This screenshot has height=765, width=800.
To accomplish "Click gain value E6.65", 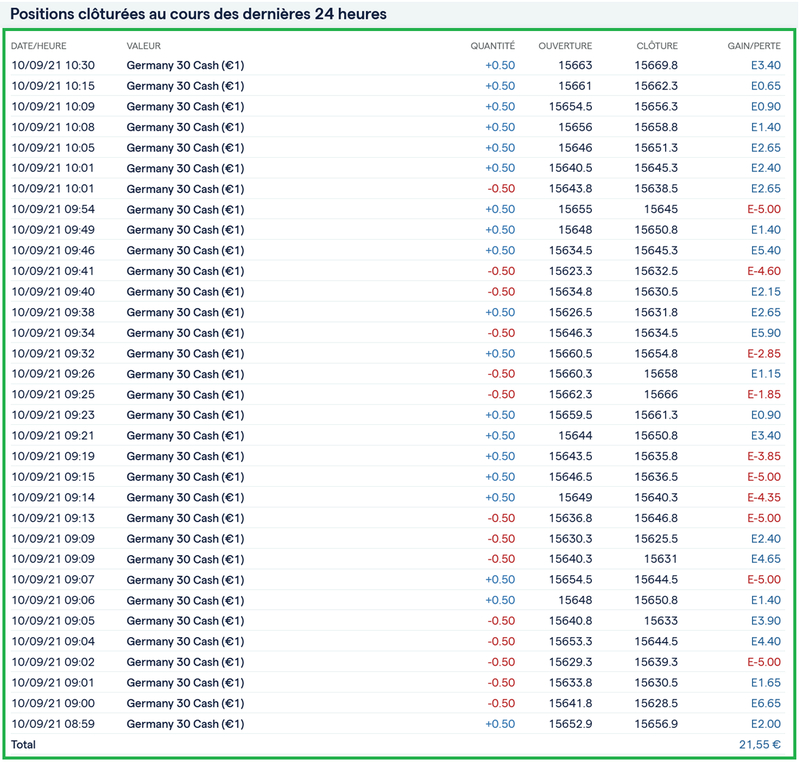I will [x=766, y=703].
